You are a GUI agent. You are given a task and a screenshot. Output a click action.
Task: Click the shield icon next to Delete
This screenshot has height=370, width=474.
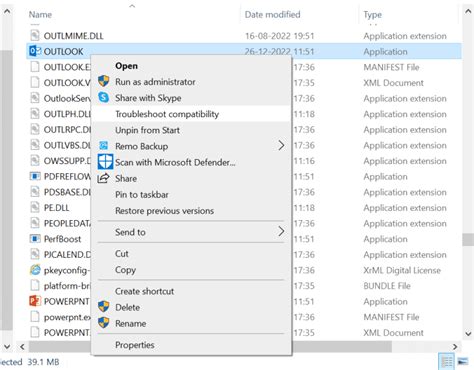click(104, 307)
